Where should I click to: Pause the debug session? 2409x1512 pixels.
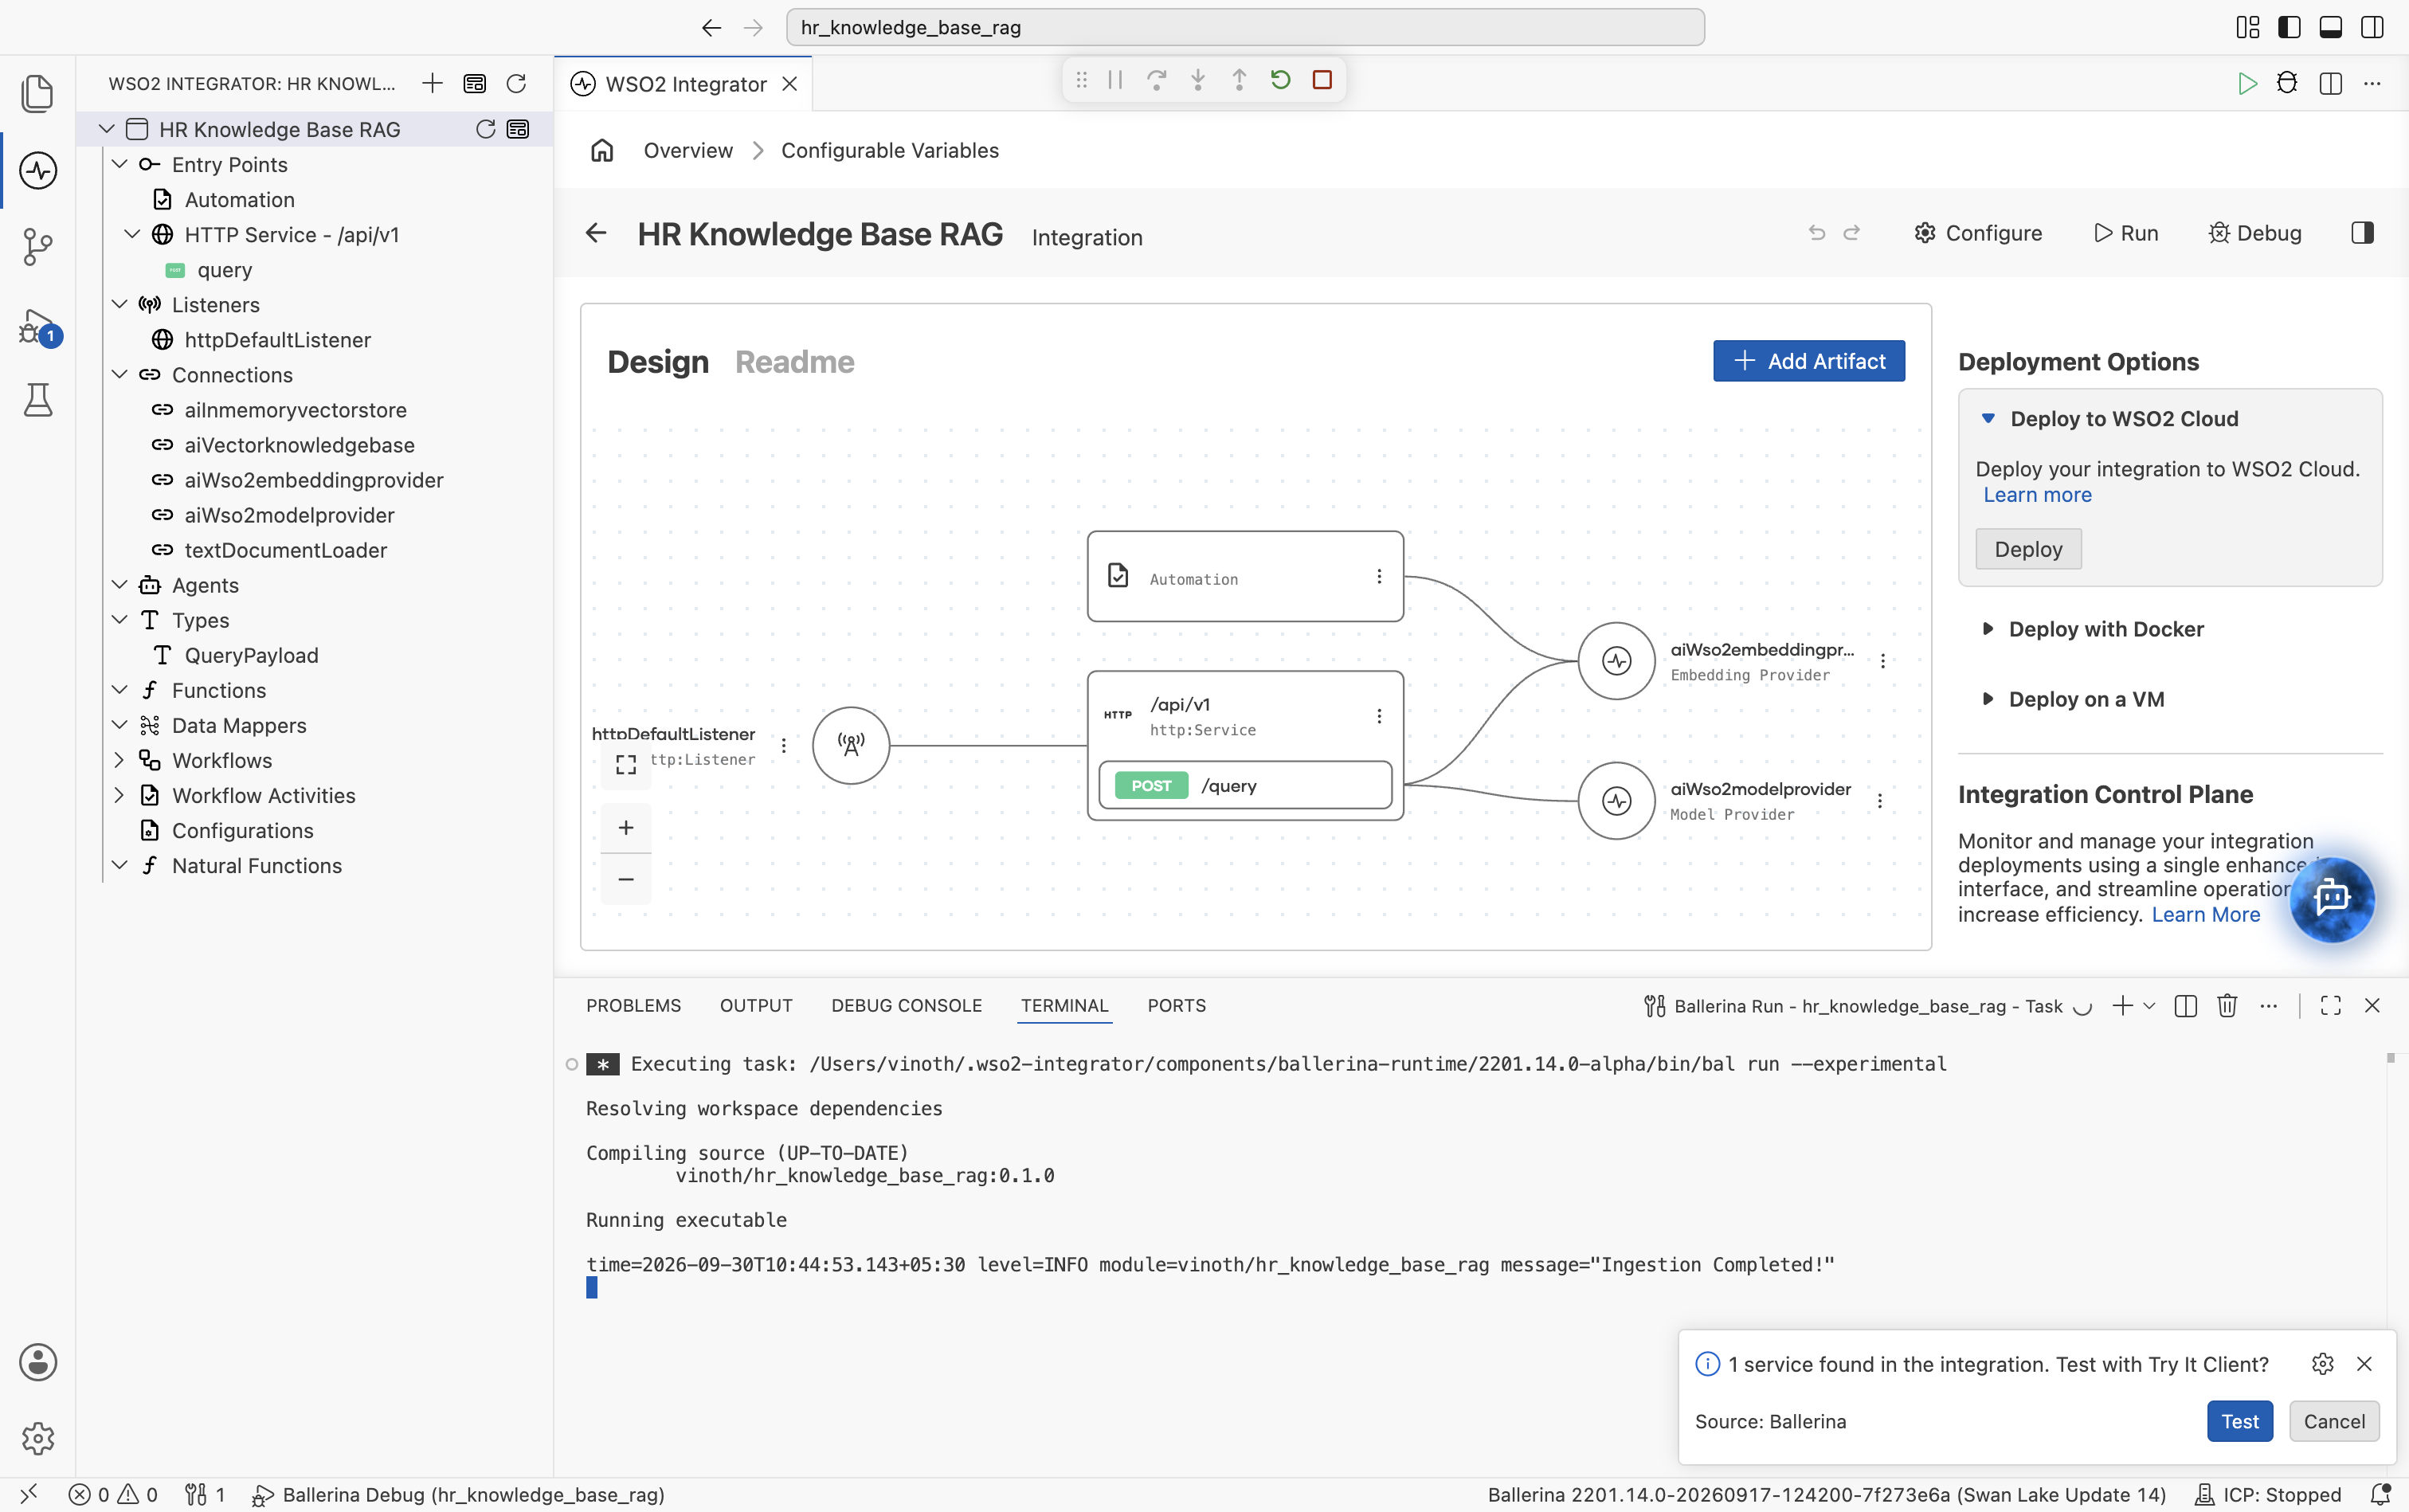pos(1115,80)
